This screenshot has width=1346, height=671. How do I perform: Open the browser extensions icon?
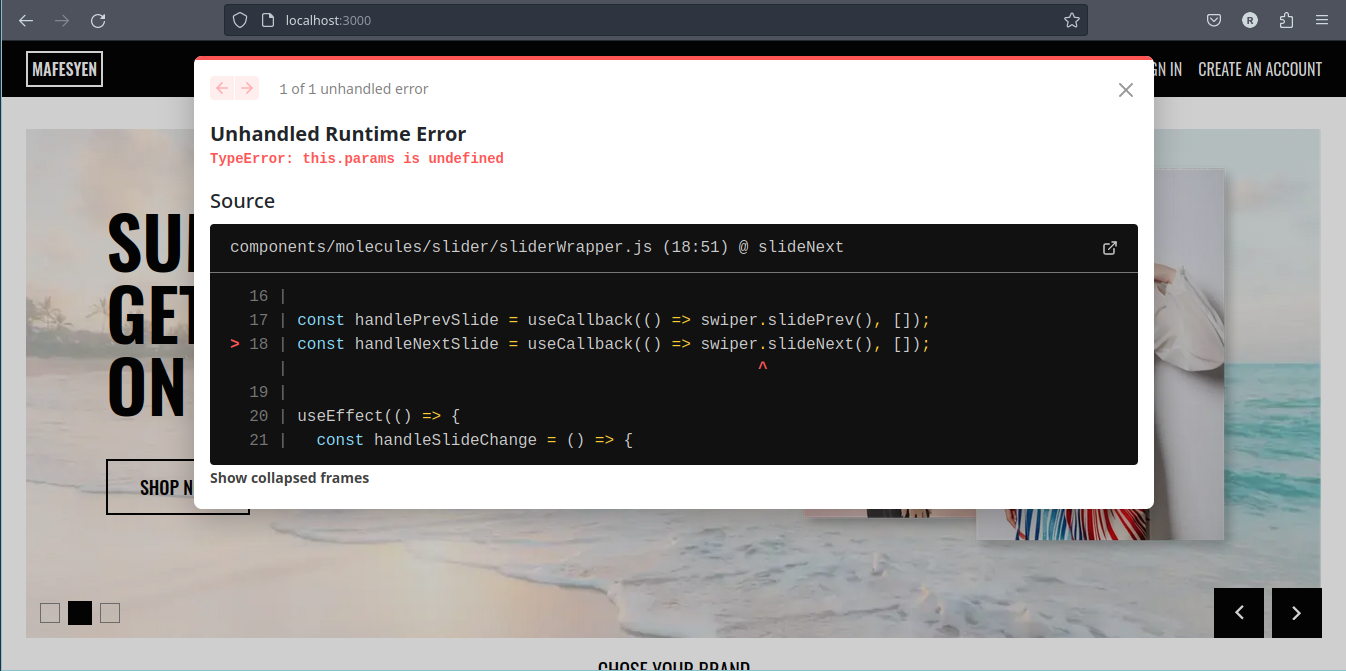[x=1286, y=20]
